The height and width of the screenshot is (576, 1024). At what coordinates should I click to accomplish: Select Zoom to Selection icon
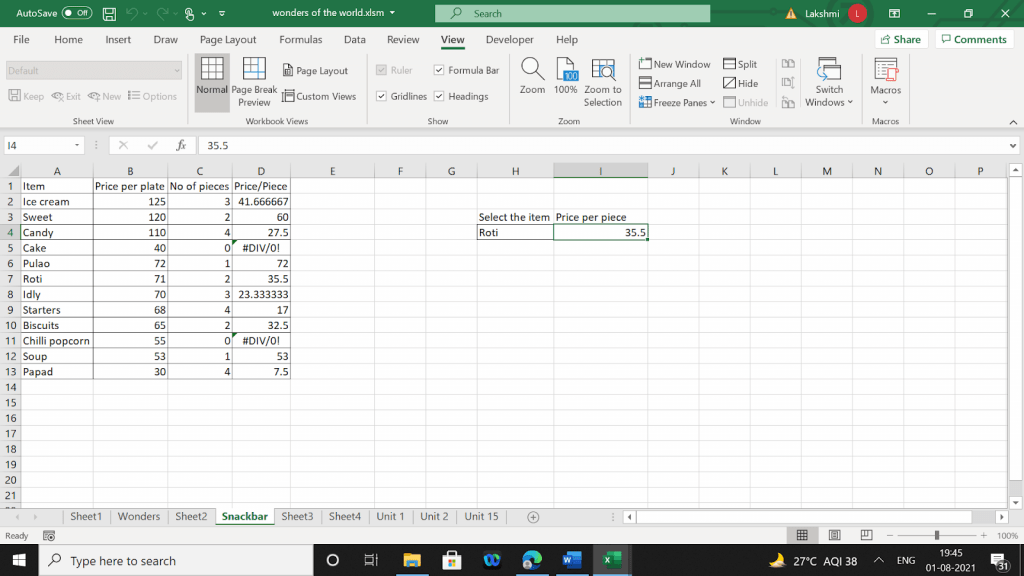coord(603,70)
